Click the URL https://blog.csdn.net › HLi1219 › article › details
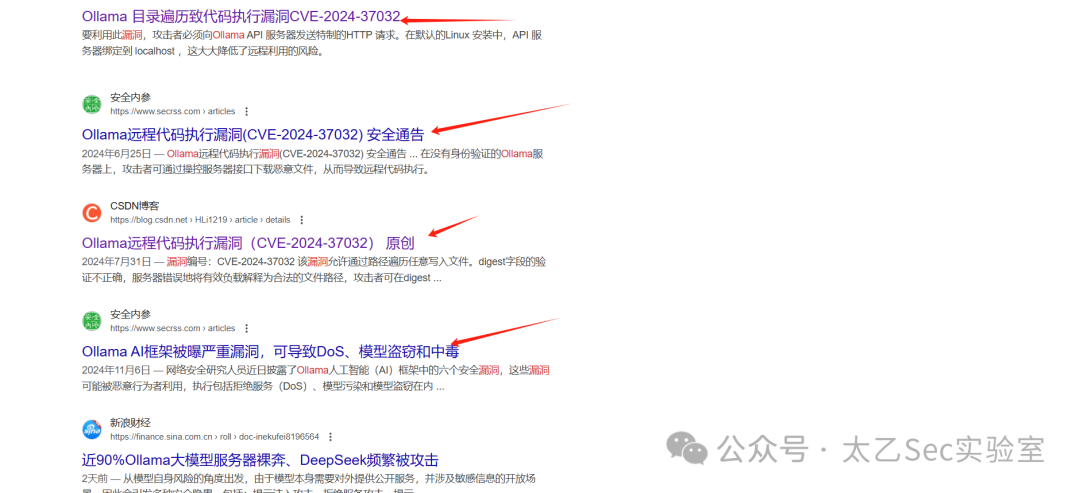This screenshot has width=1080, height=493. (x=200, y=220)
